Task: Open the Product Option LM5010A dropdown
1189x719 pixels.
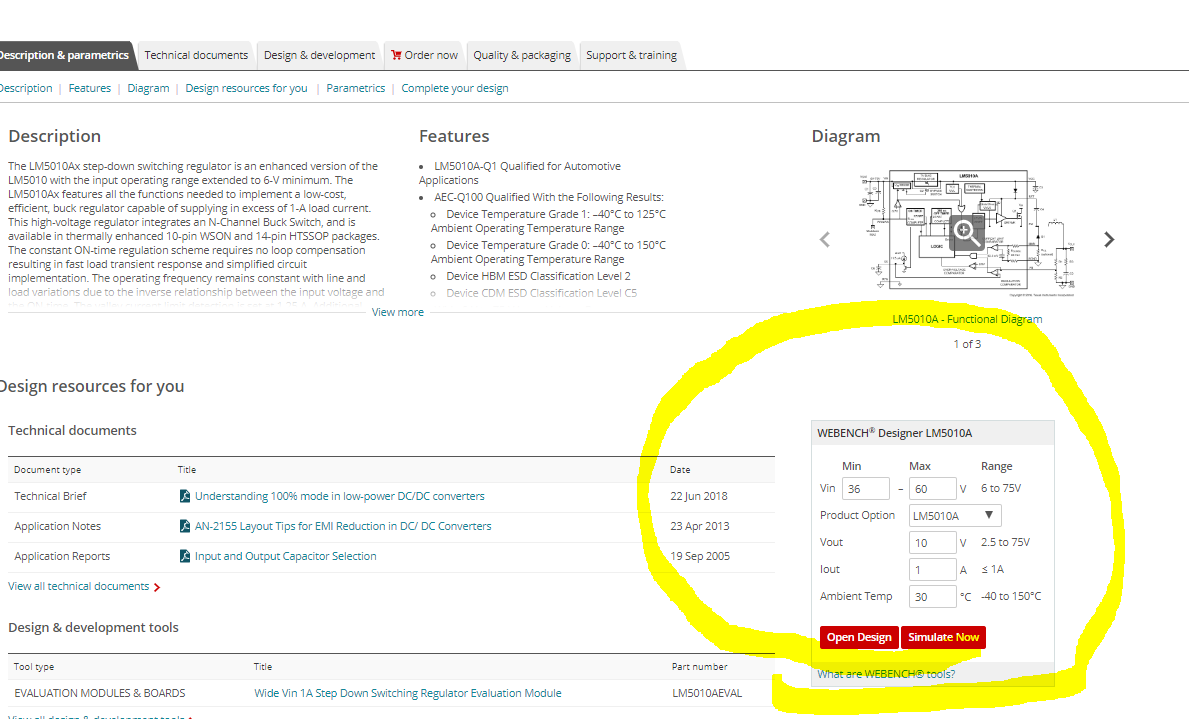Action: pos(955,516)
